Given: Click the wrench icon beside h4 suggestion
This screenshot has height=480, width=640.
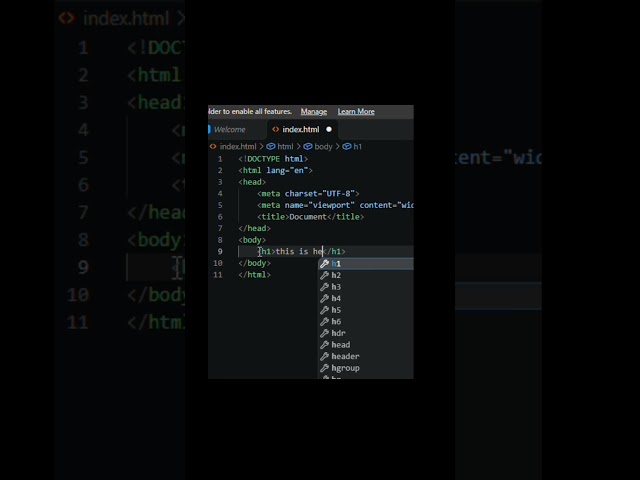Looking at the screenshot, I should (324, 298).
